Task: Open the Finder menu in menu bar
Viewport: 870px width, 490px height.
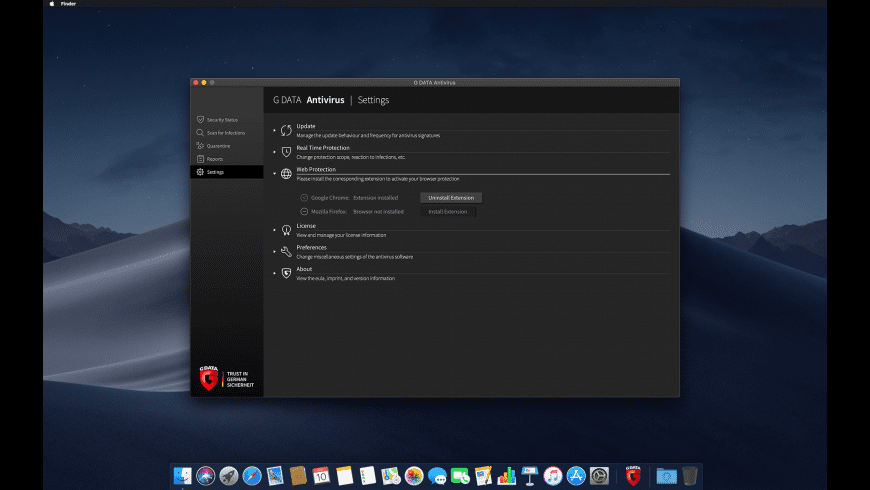Action: 68,3
